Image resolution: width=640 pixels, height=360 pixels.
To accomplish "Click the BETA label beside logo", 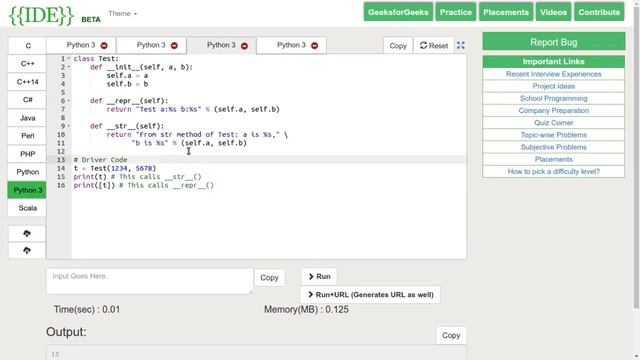I will click(91, 19).
